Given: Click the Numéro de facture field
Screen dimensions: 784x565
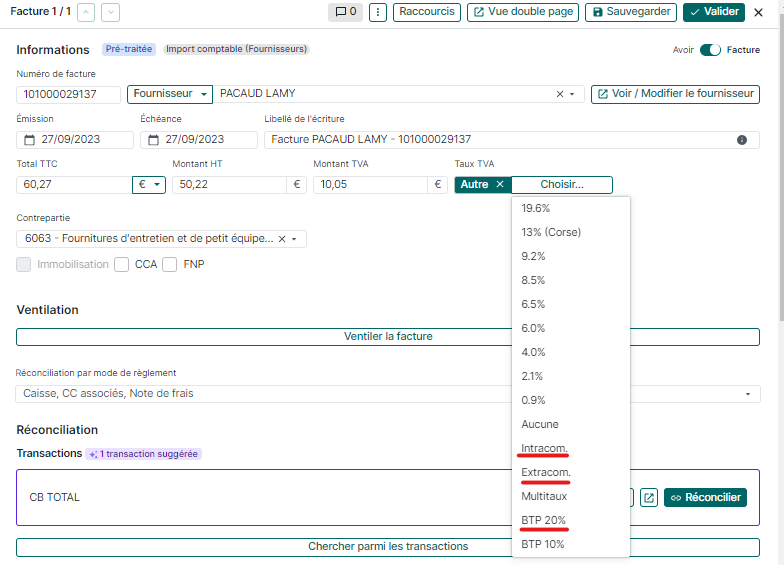Looking at the screenshot, I should pos(68,94).
